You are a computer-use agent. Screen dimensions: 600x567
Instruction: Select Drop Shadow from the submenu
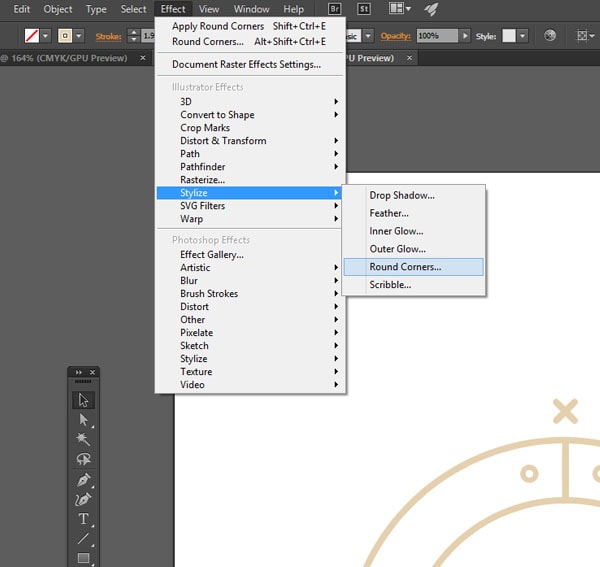point(402,195)
